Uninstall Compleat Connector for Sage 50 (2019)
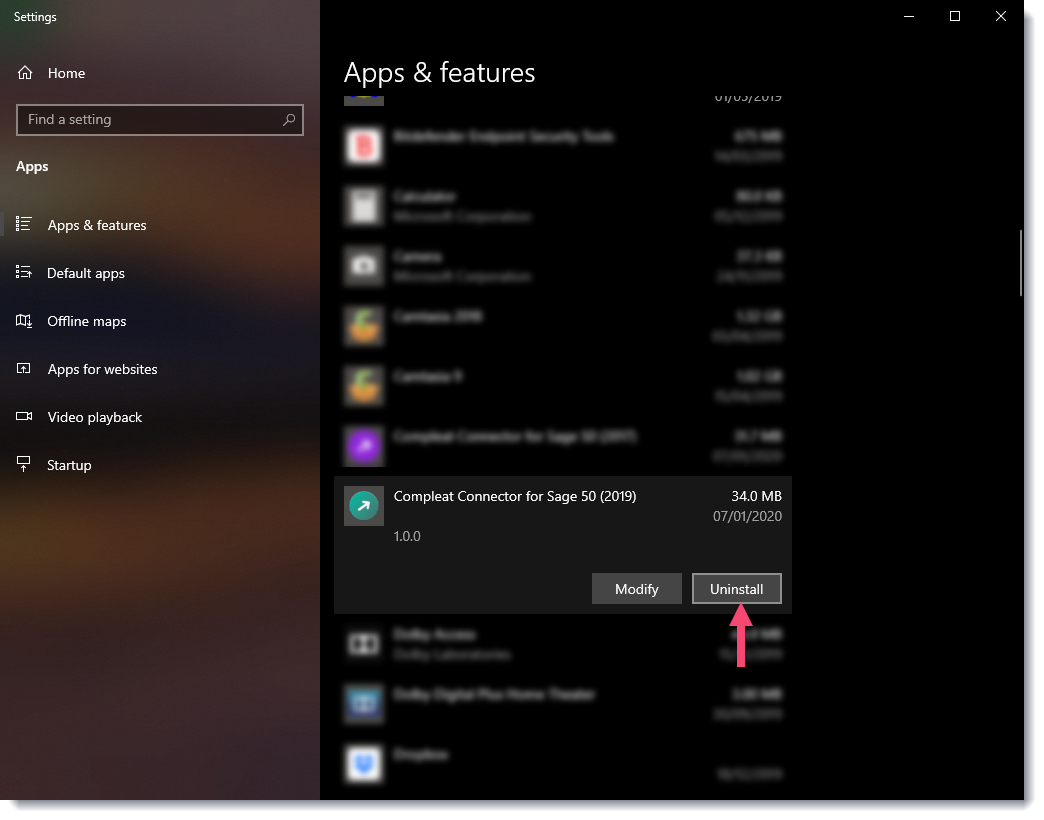Viewport: 1044px width, 820px height. pos(736,588)
